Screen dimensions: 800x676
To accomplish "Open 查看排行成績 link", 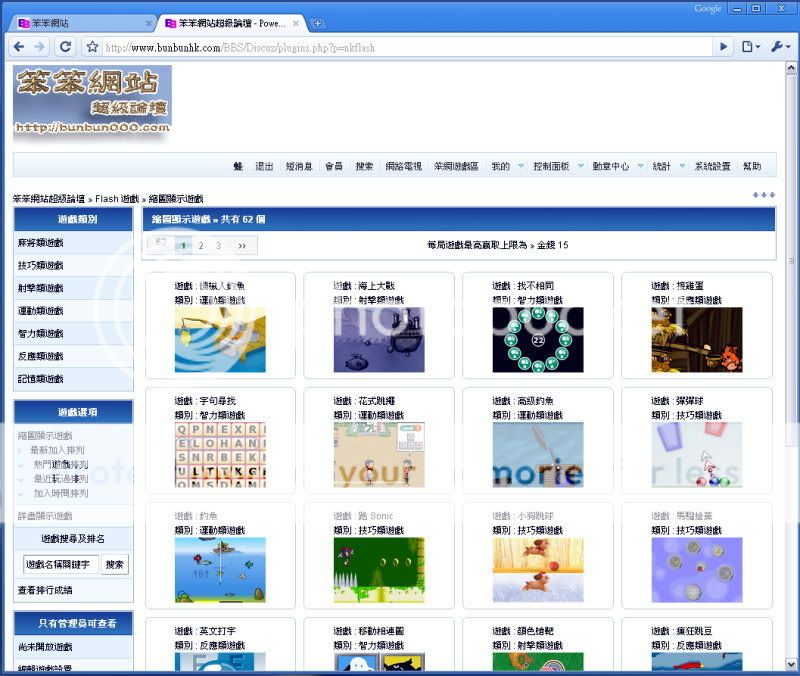I will 45,590.
